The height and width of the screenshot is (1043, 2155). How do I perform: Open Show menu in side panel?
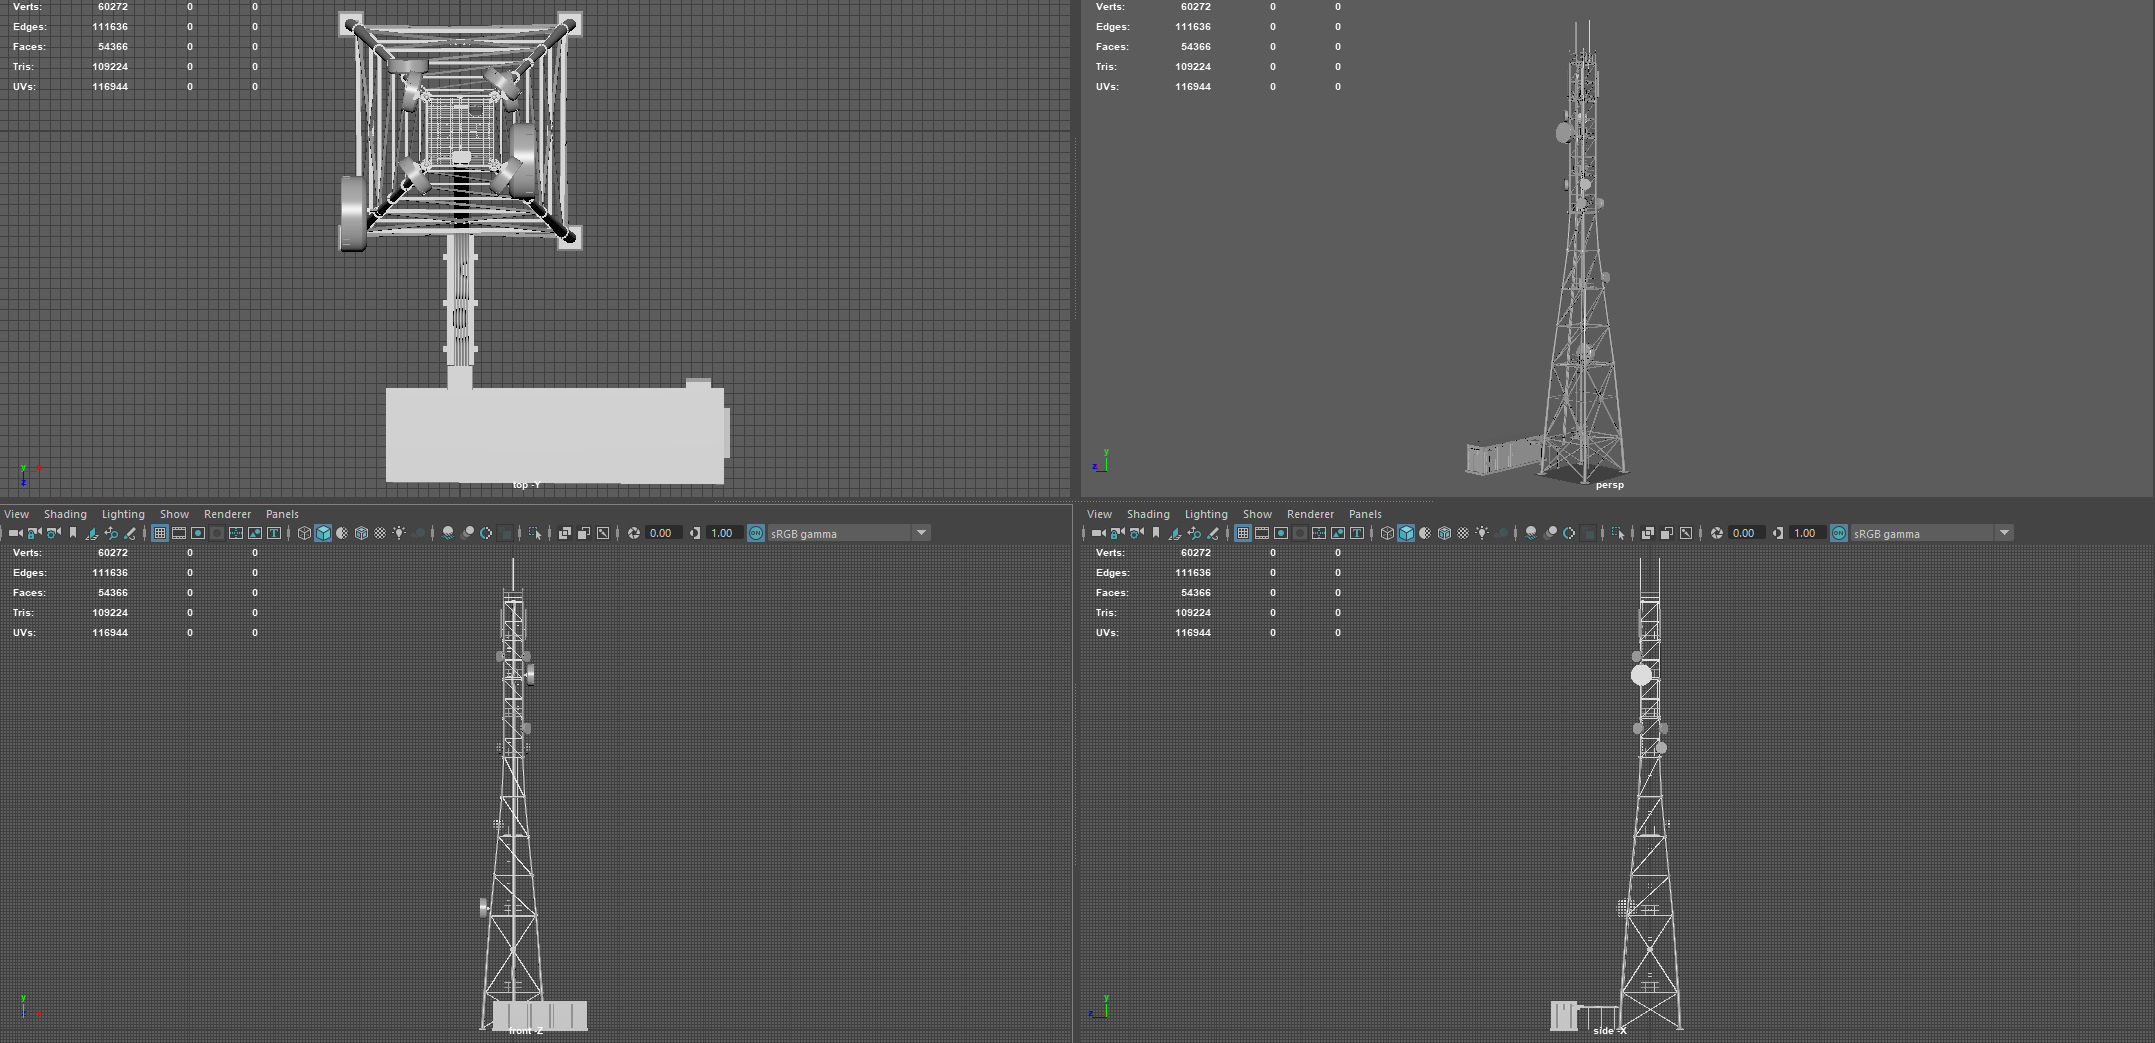click(x=1257, y=514)
